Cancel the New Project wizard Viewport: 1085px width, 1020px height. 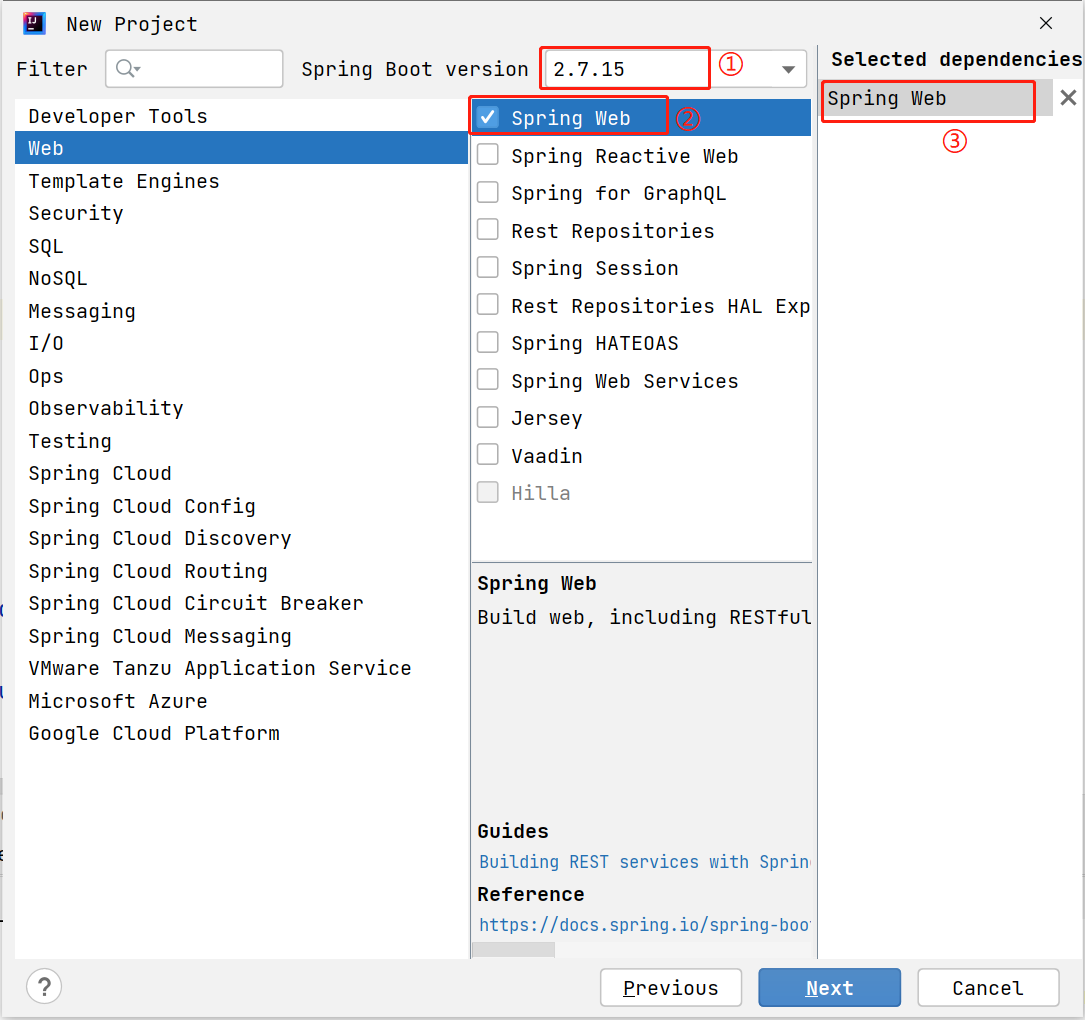[x=988, y=987]
